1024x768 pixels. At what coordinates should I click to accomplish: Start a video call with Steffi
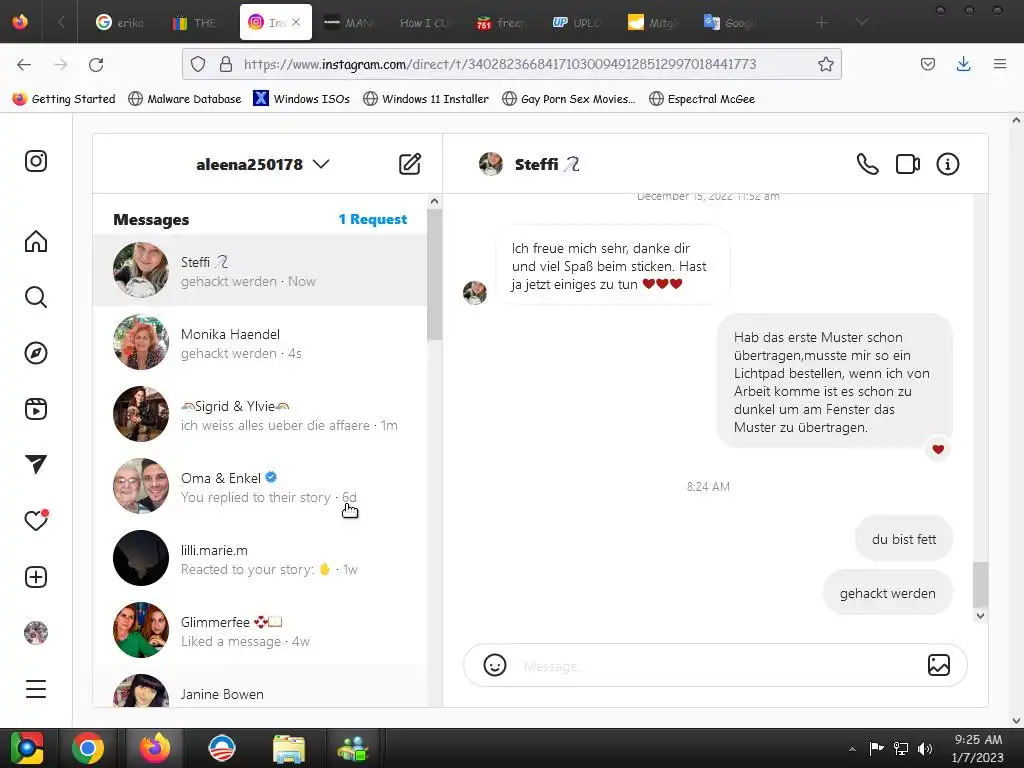click(908, 164)
